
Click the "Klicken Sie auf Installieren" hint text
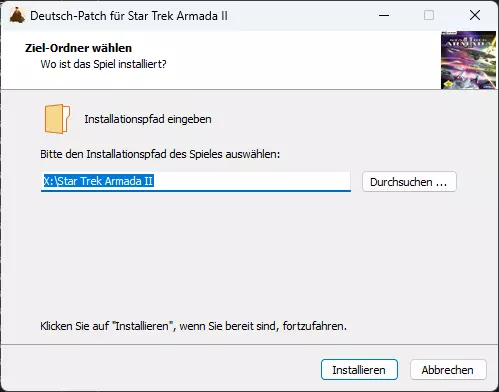coord(193,326)
